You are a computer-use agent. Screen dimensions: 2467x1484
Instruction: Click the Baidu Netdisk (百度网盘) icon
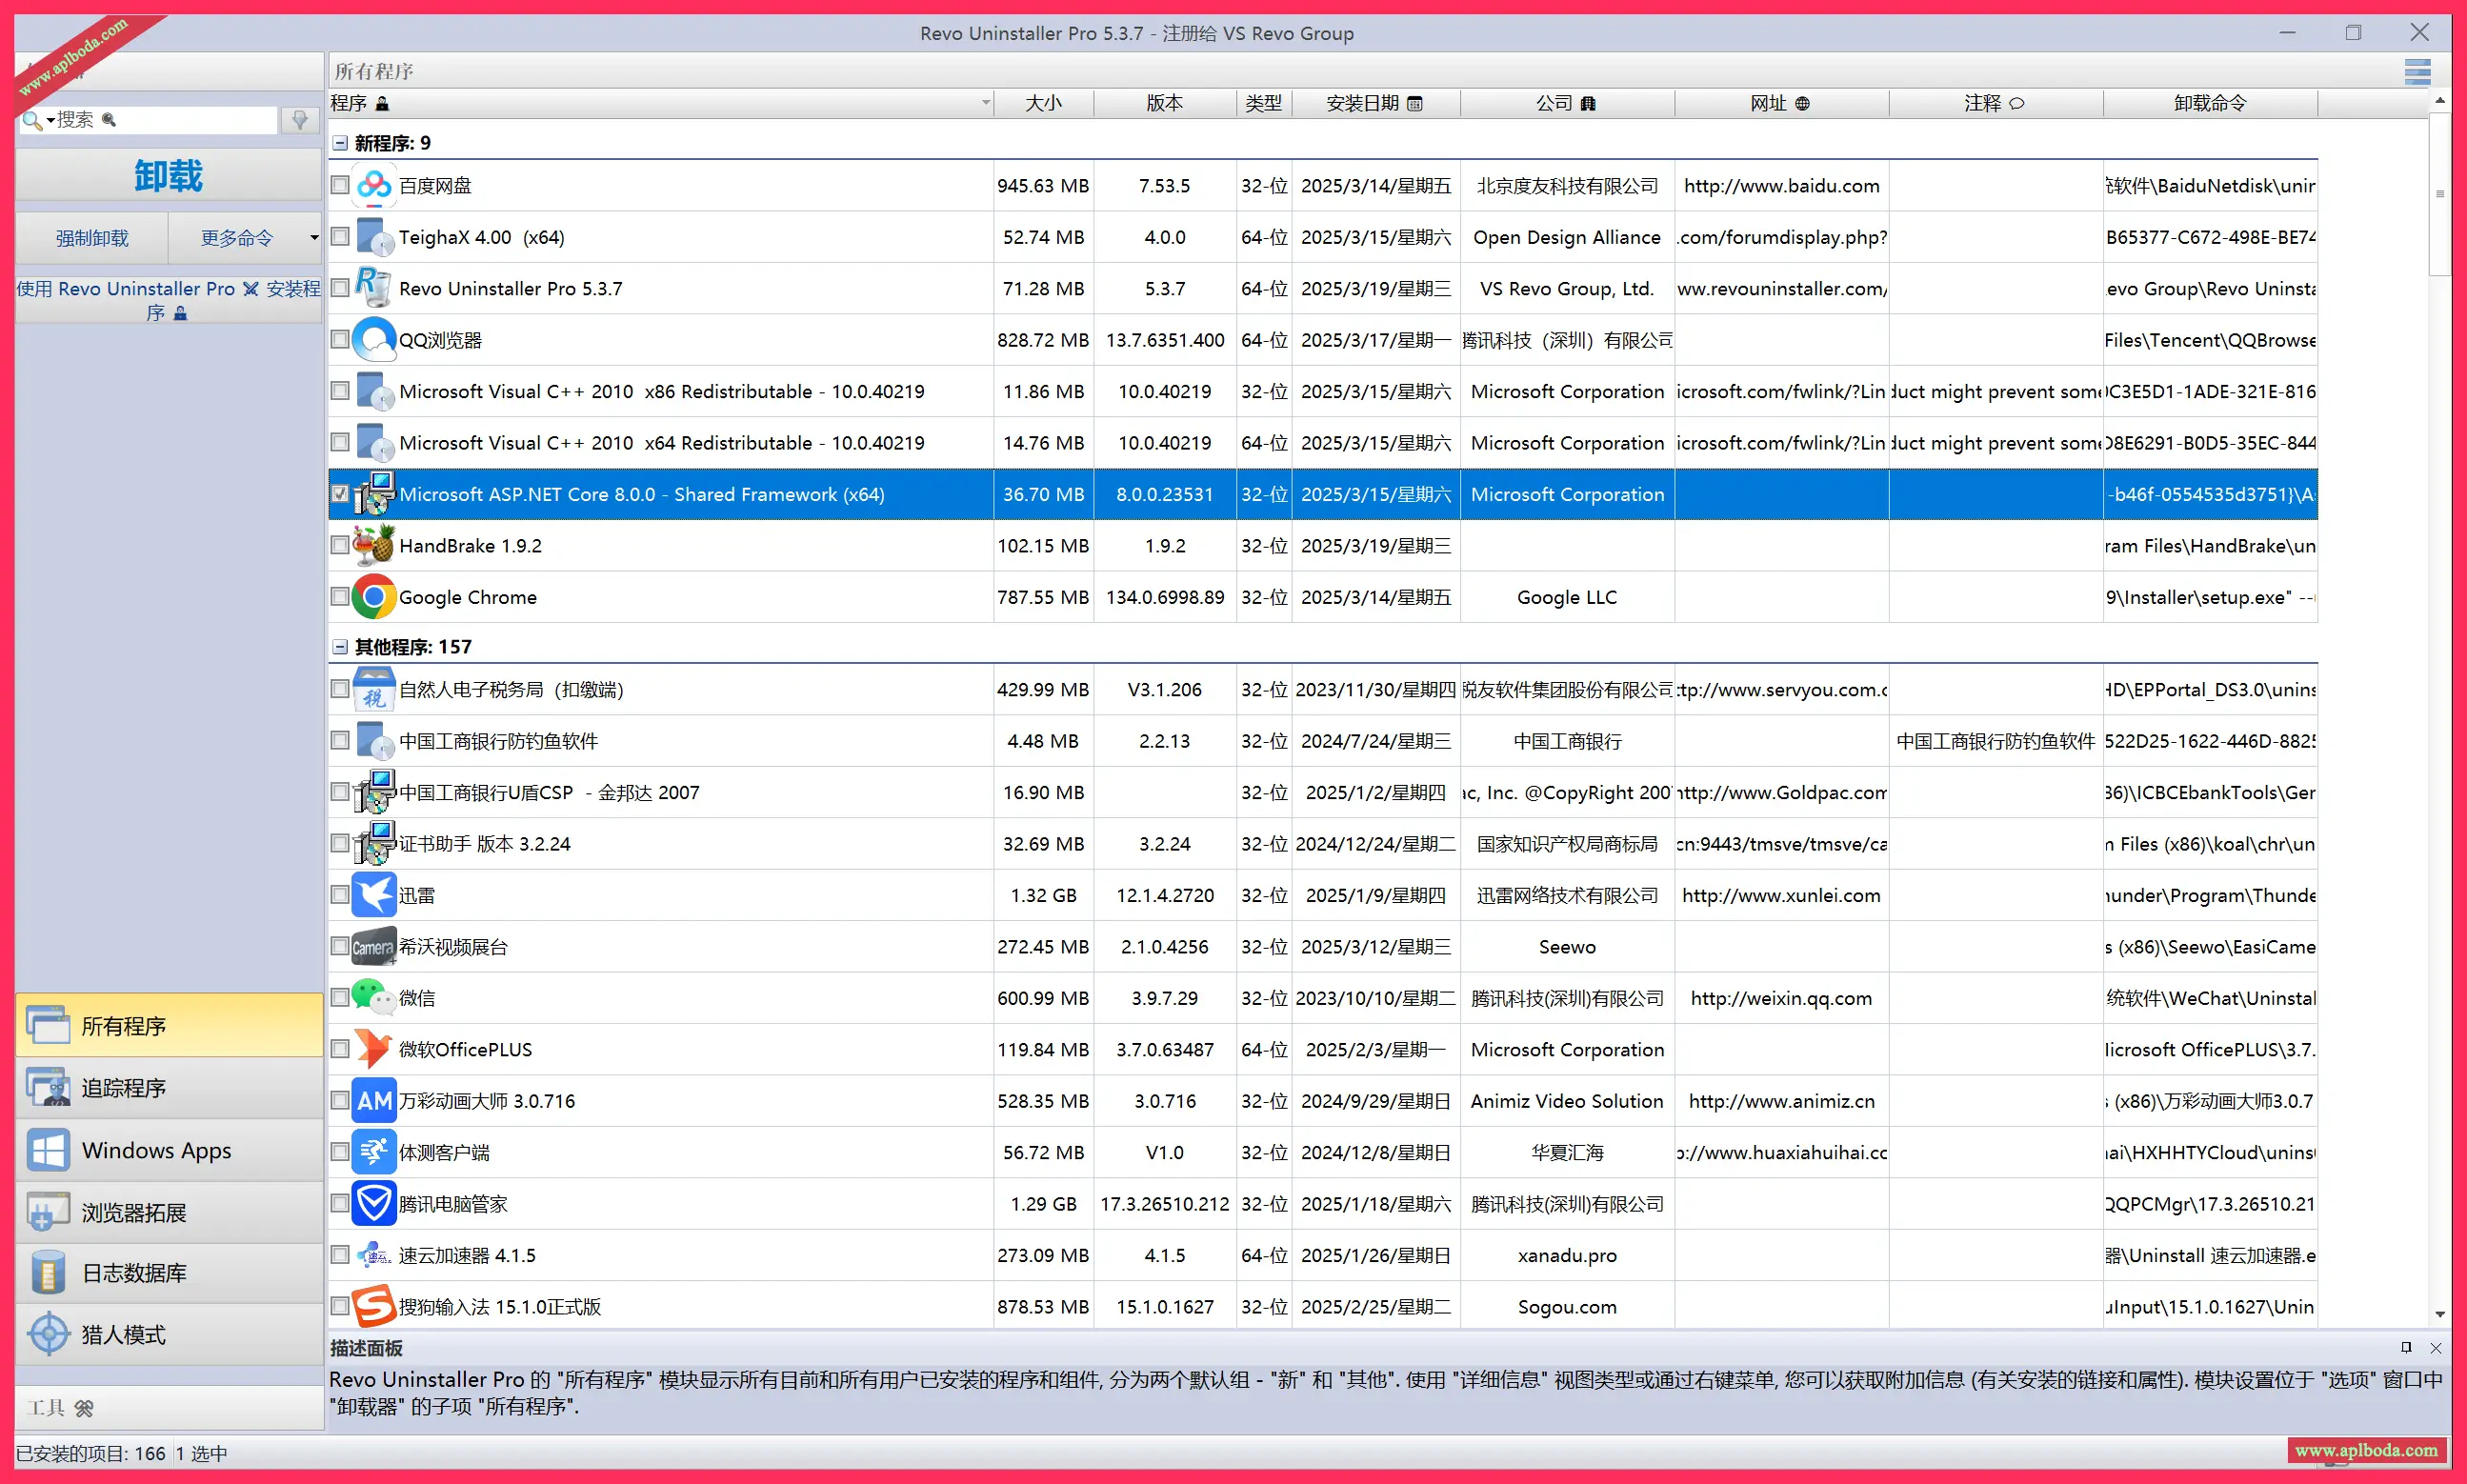[373, 185]
